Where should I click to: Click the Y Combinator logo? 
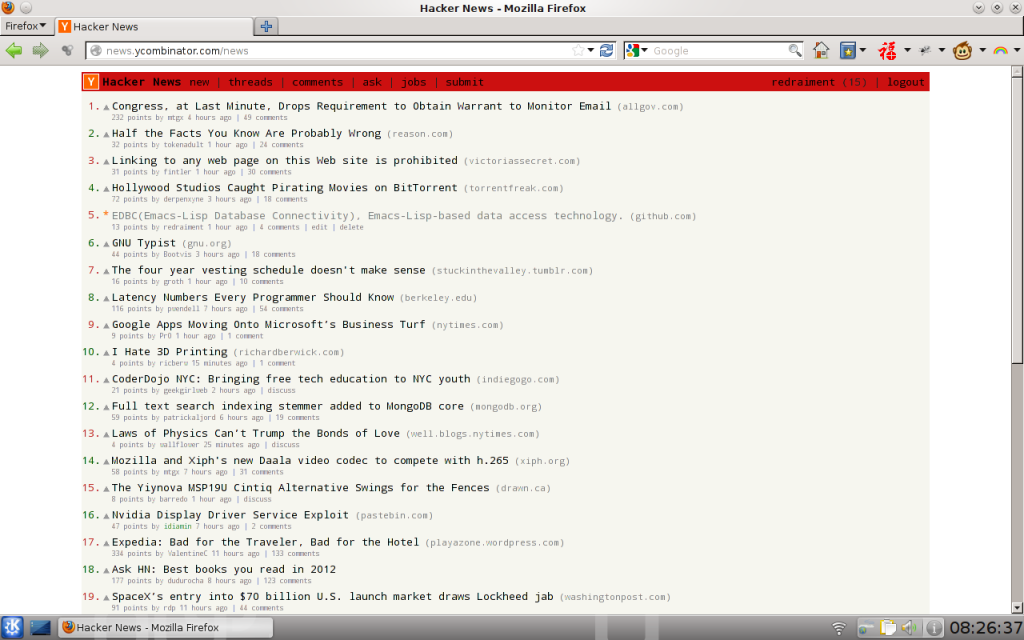point(90,81)
